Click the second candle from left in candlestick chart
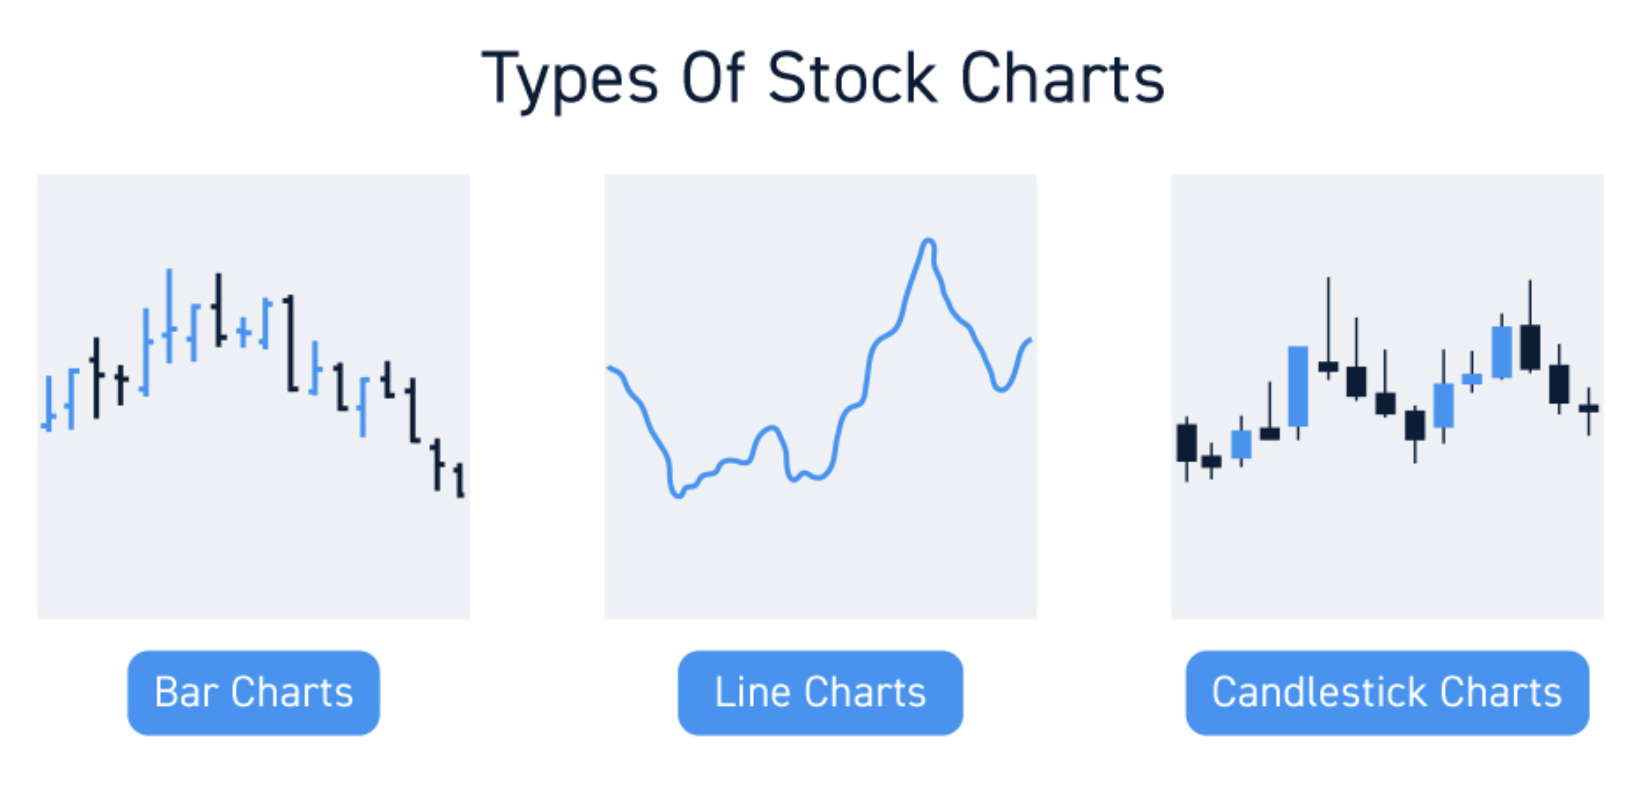This screenshot has height=792, width=1640. pyautogui.click(x=1211, y=461)
